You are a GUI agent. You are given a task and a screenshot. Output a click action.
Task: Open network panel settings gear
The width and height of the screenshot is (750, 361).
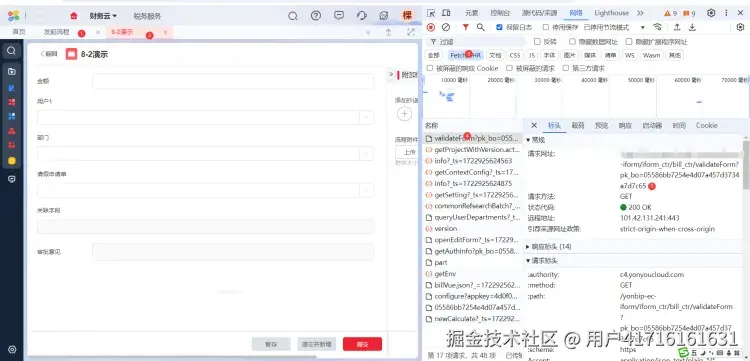pyautogui.click(x=740, y=27)
